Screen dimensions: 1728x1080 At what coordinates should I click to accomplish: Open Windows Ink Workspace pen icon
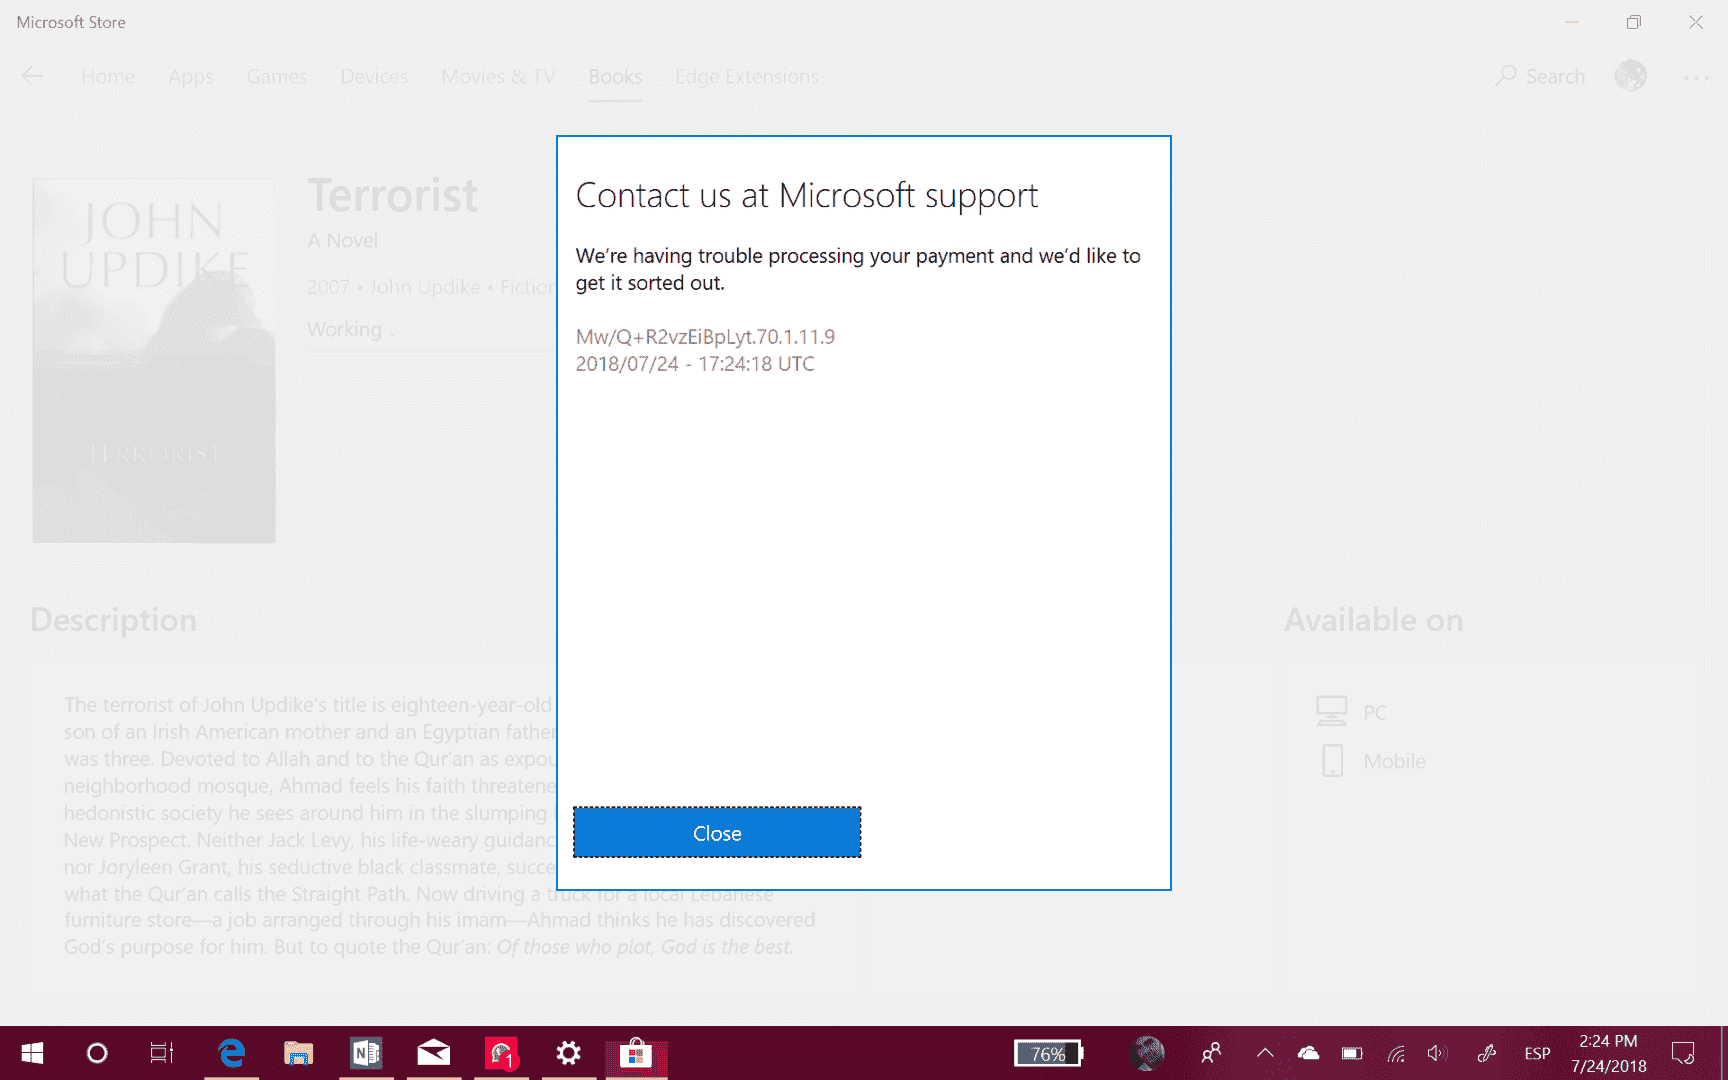[1487, 1053]
